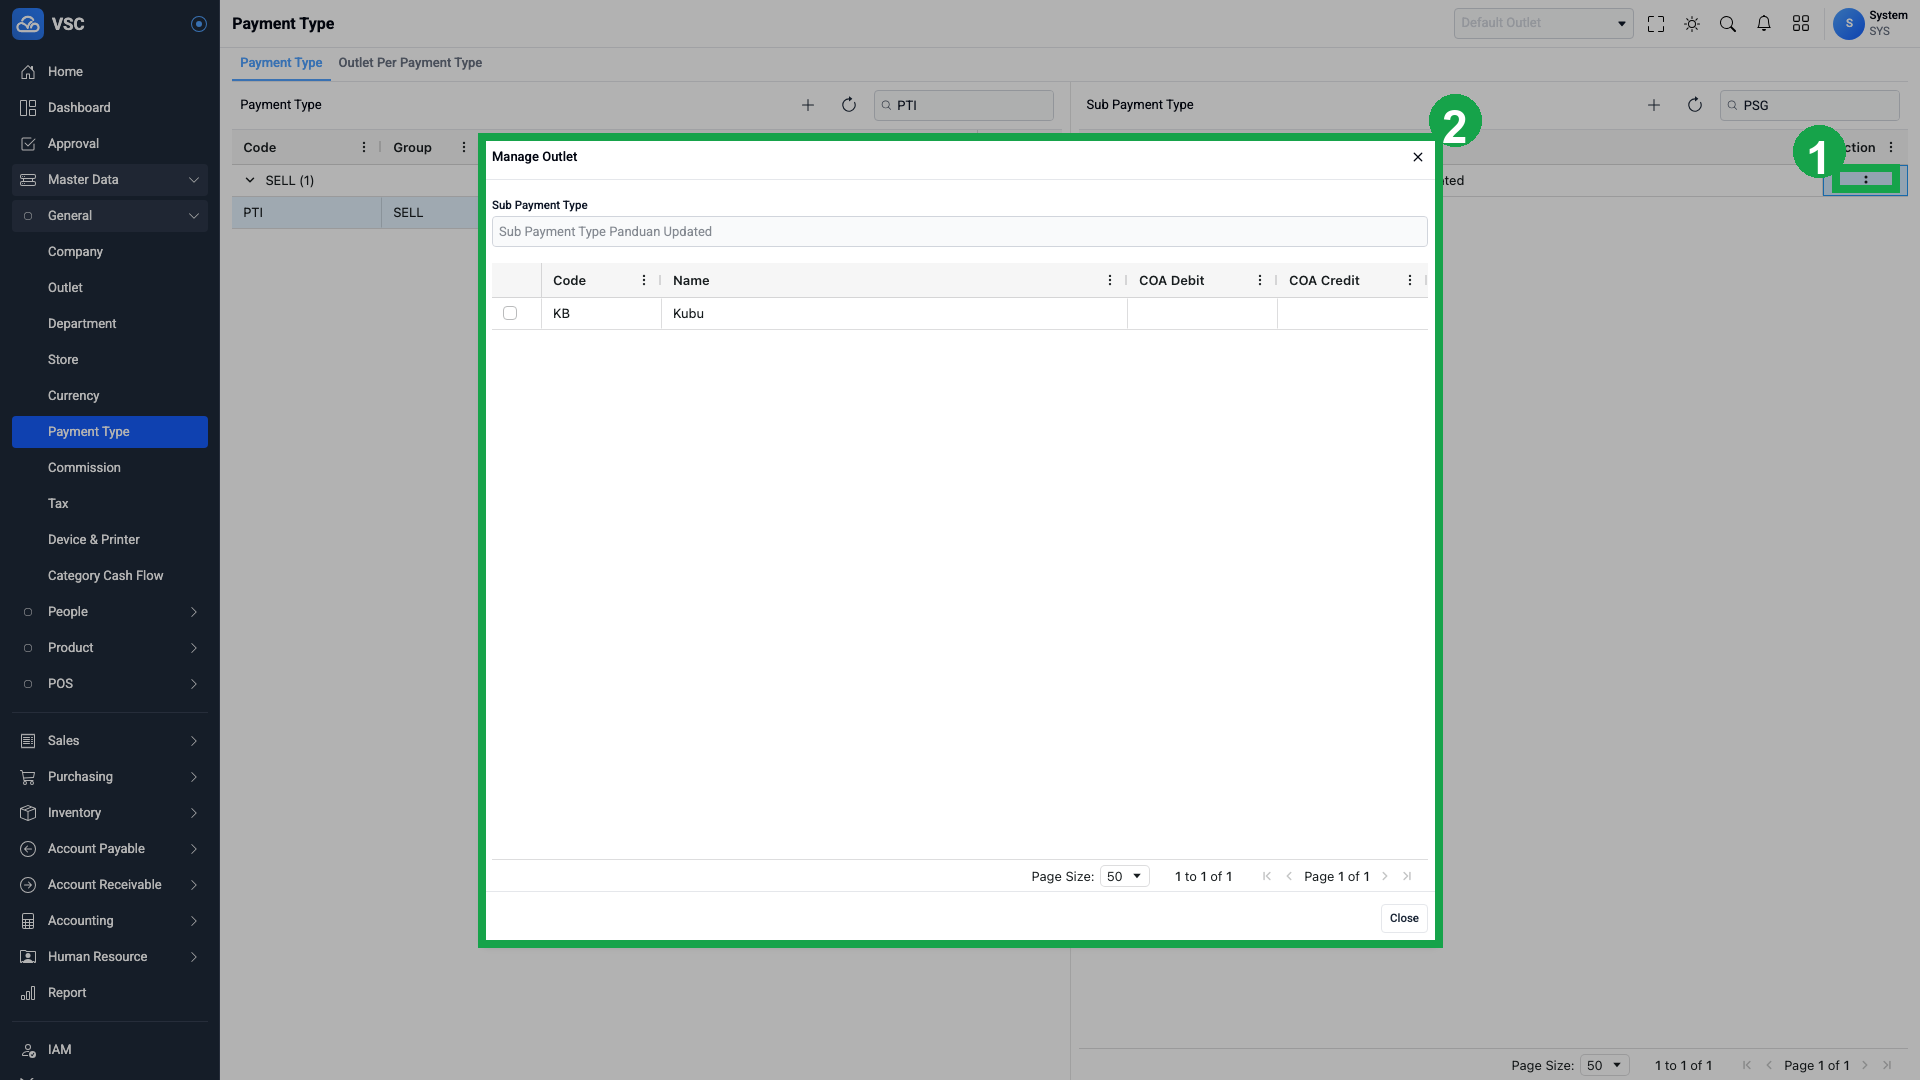Open the Currency menu item
The height and width of the screenshot is (1080, 1920).
(110, 396)
